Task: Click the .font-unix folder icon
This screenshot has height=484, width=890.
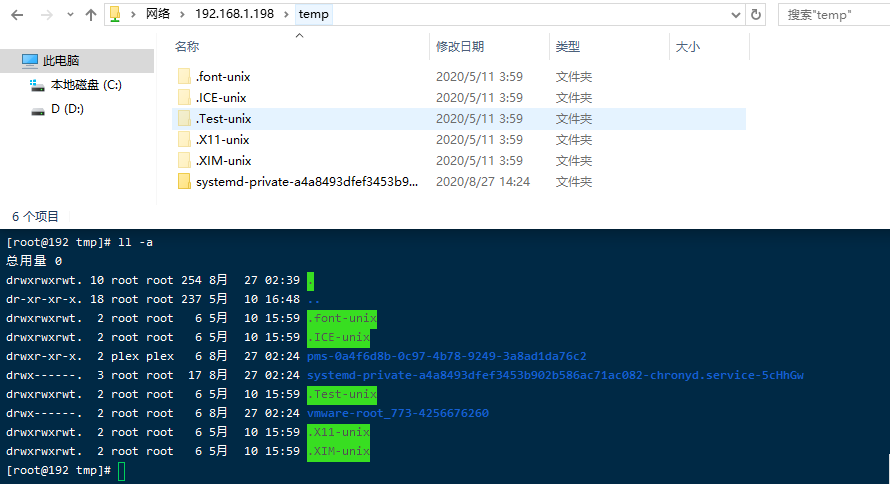Action: coord(184,77)
